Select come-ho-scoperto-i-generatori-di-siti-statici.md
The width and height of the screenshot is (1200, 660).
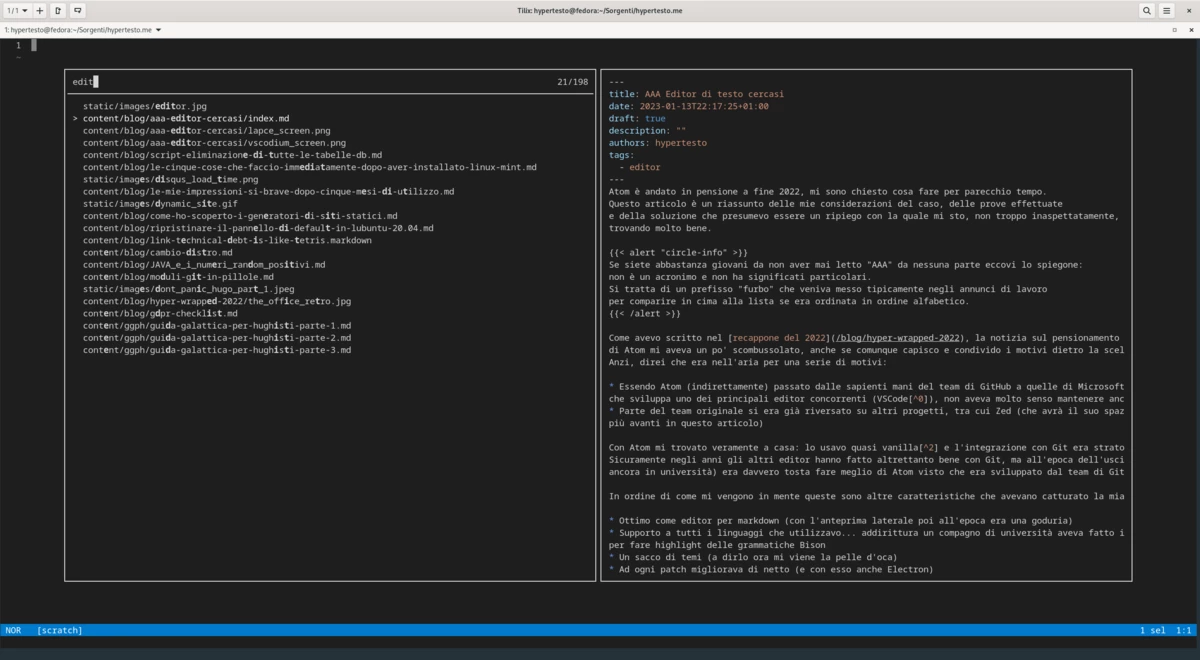pyautogui.click(x=240, y=216)
